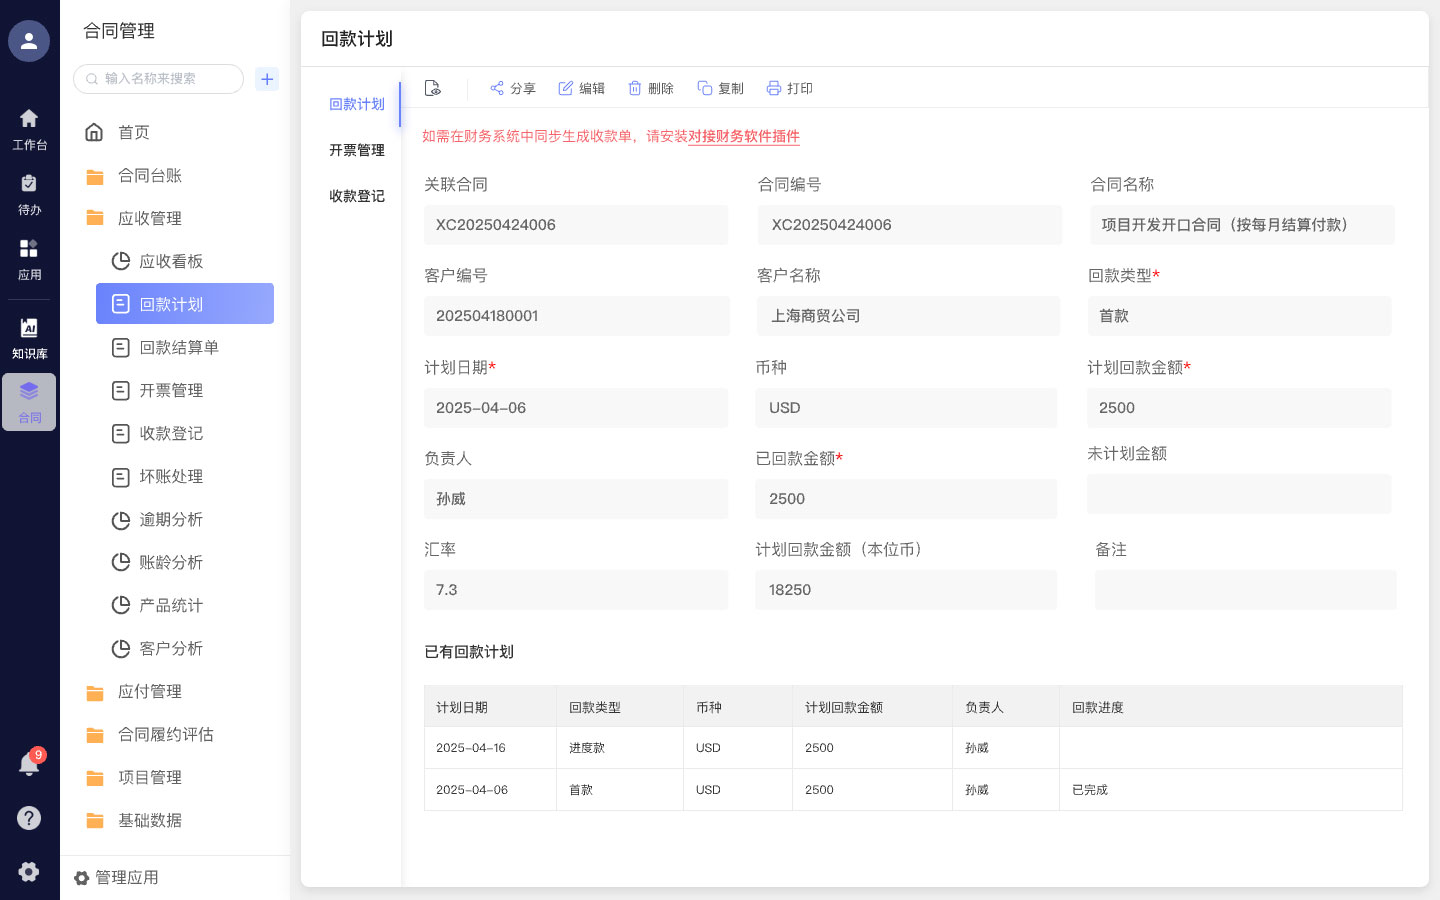Open the knowledge base (知识库) icon
The image size is (1440, 900).
click(x=29, y=337)
